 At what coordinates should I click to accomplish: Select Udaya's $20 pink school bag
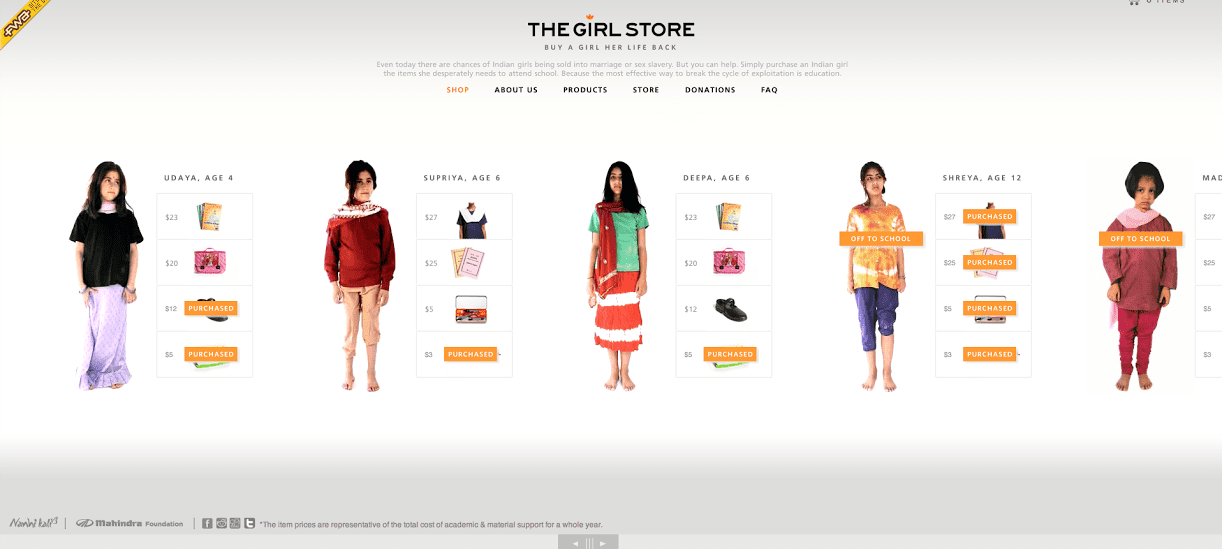click(205, 263)
